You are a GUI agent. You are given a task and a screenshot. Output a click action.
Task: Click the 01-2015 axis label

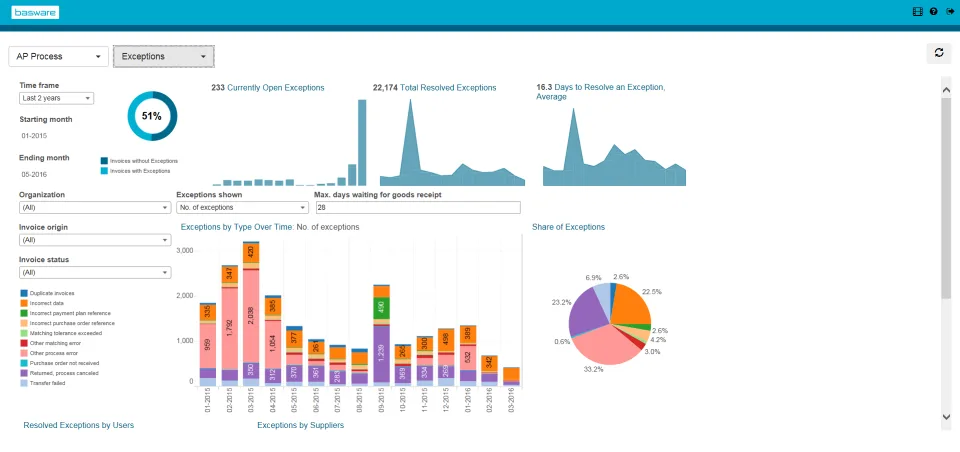[208, 402]
